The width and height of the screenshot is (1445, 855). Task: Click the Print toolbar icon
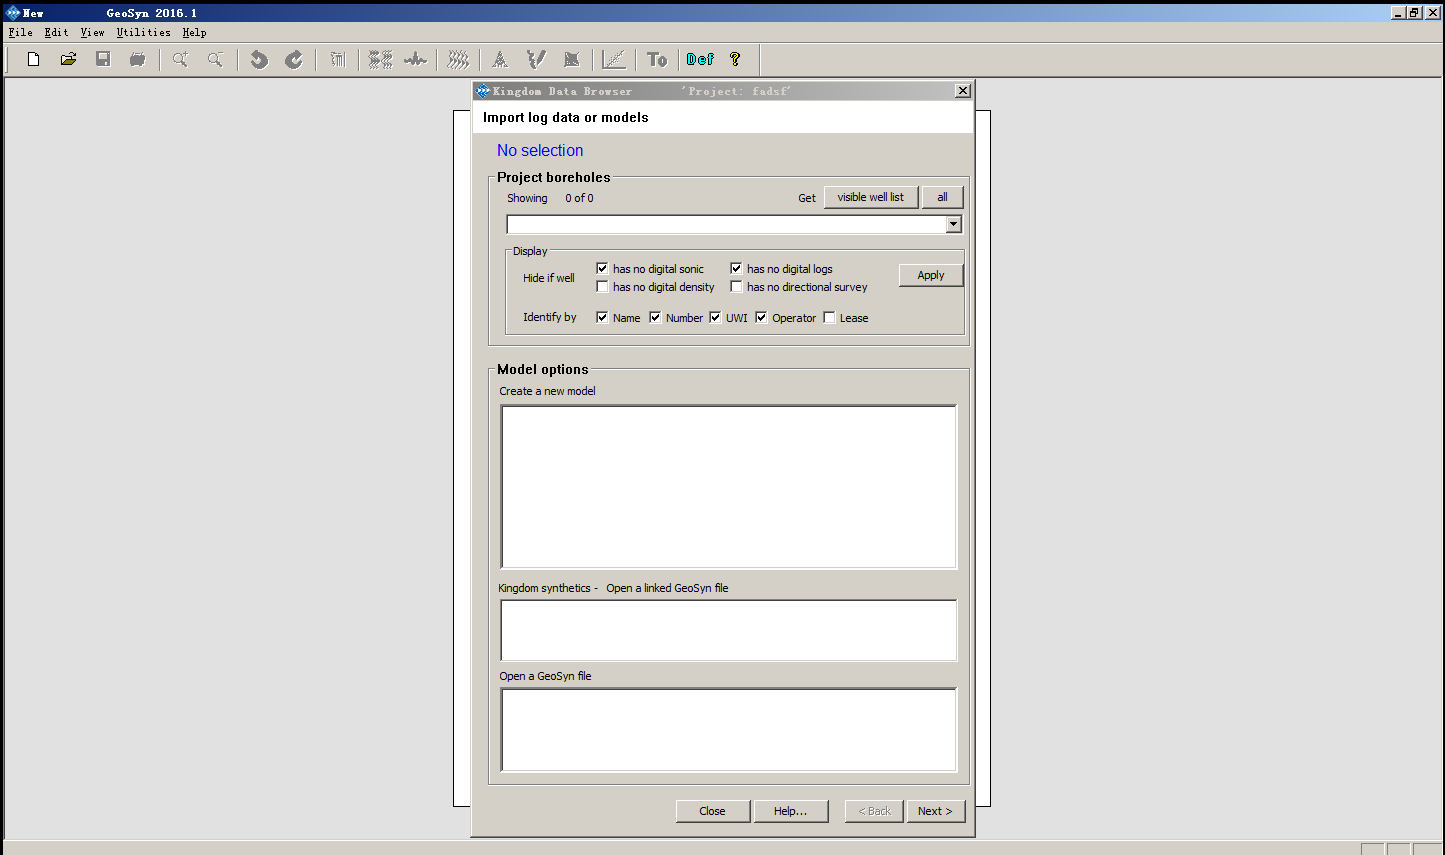138,60
